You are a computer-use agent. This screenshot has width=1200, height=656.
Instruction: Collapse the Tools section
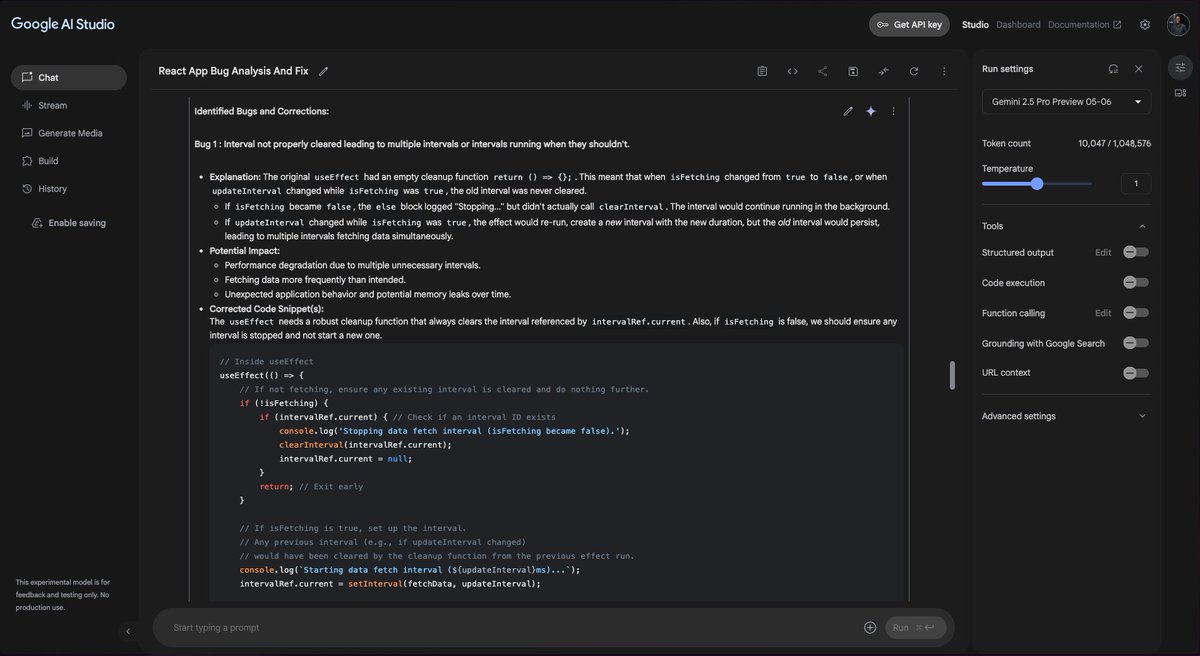1140,224
